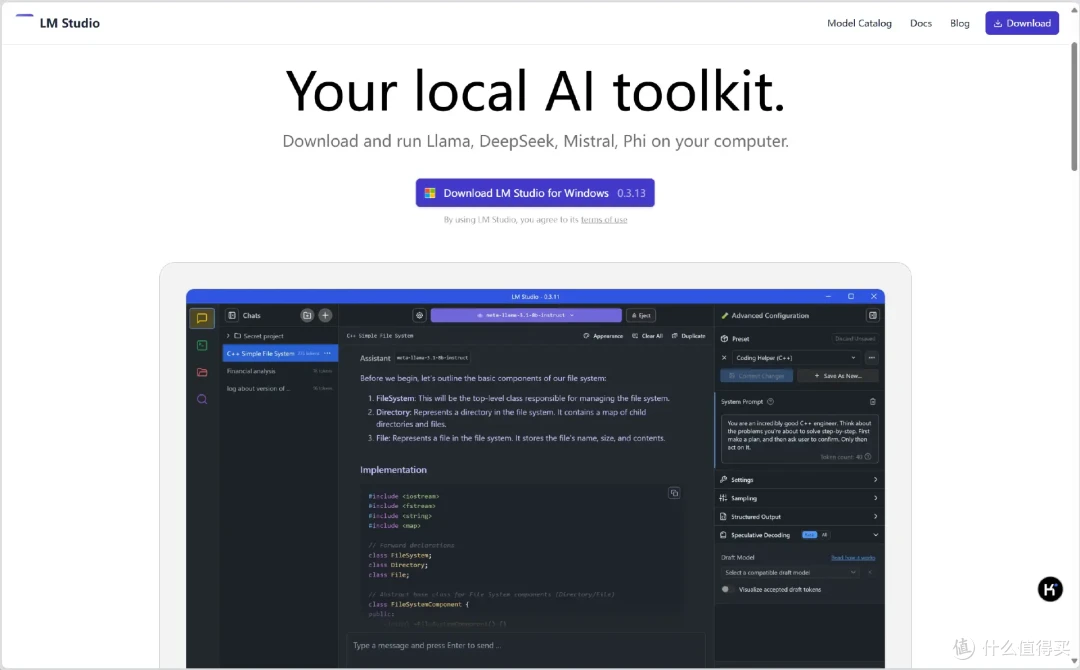Open the Model Catalog page

(x=859, y=23)
